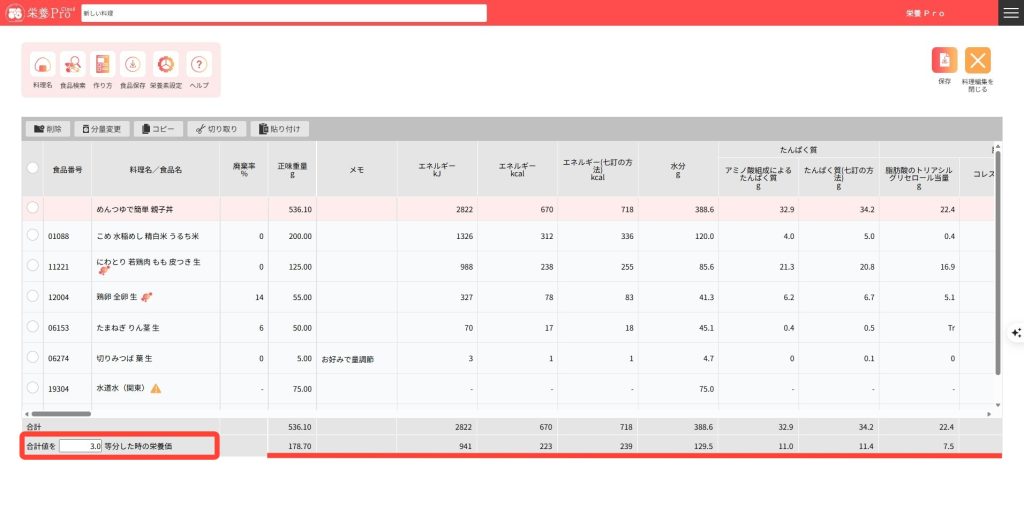Screen dimensions: 1024x508
Task: Click the エネルギー kJ column header
Action: pyautogui.click(x=437, y=169)
